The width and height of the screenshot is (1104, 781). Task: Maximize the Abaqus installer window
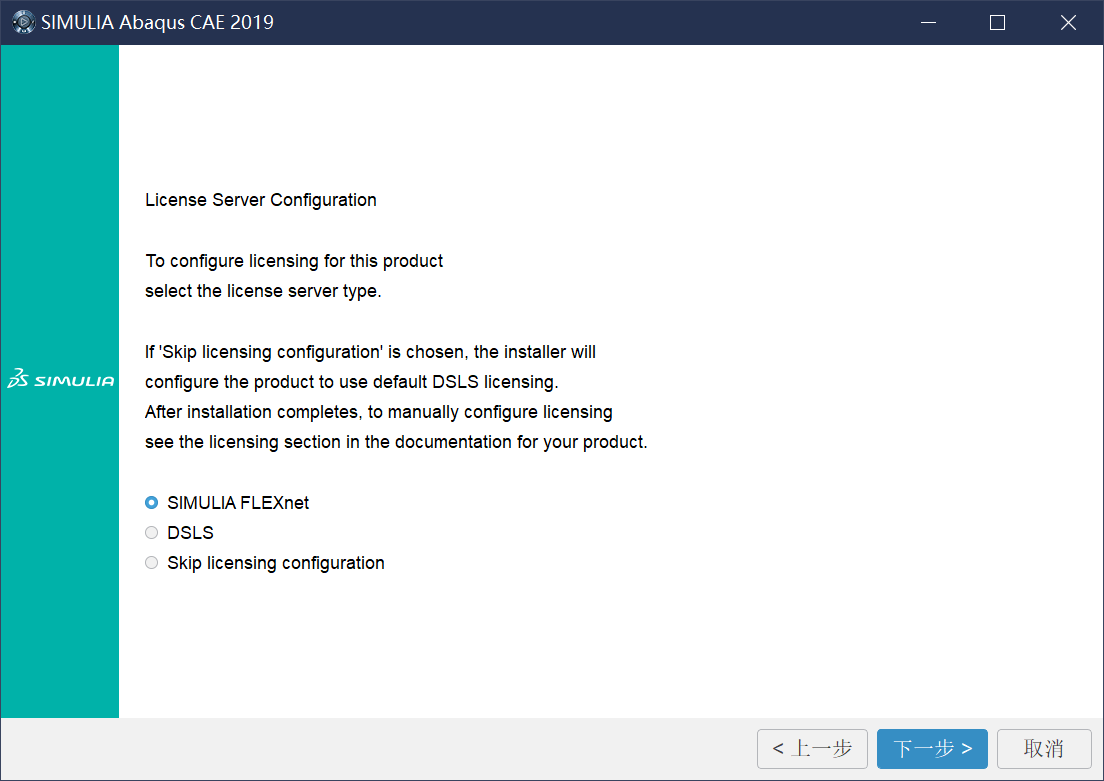point(997,22)
